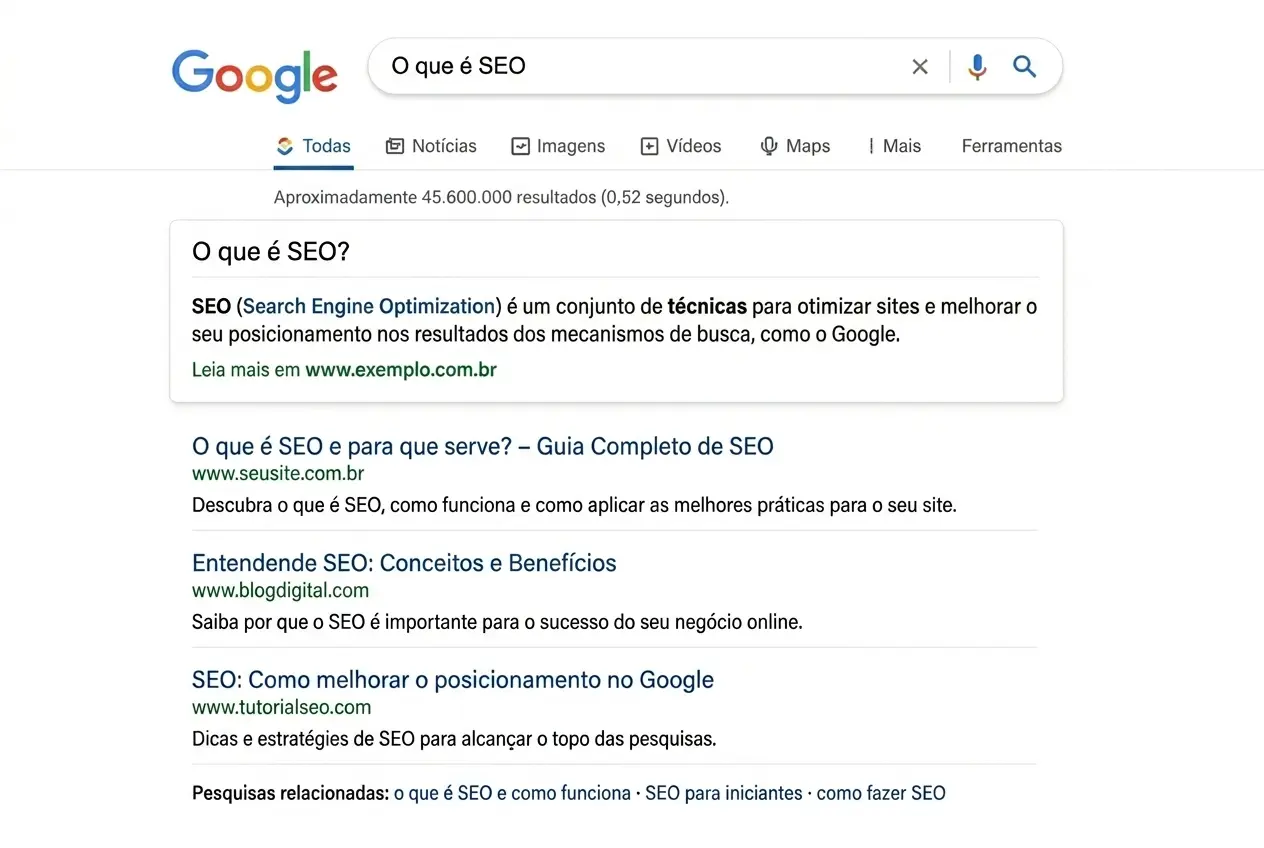Viewport: 1264px width, 848px height.
Task: Click the www.tutorialseo.com URL
Action: pyautogui.click(x=281, y=708)
